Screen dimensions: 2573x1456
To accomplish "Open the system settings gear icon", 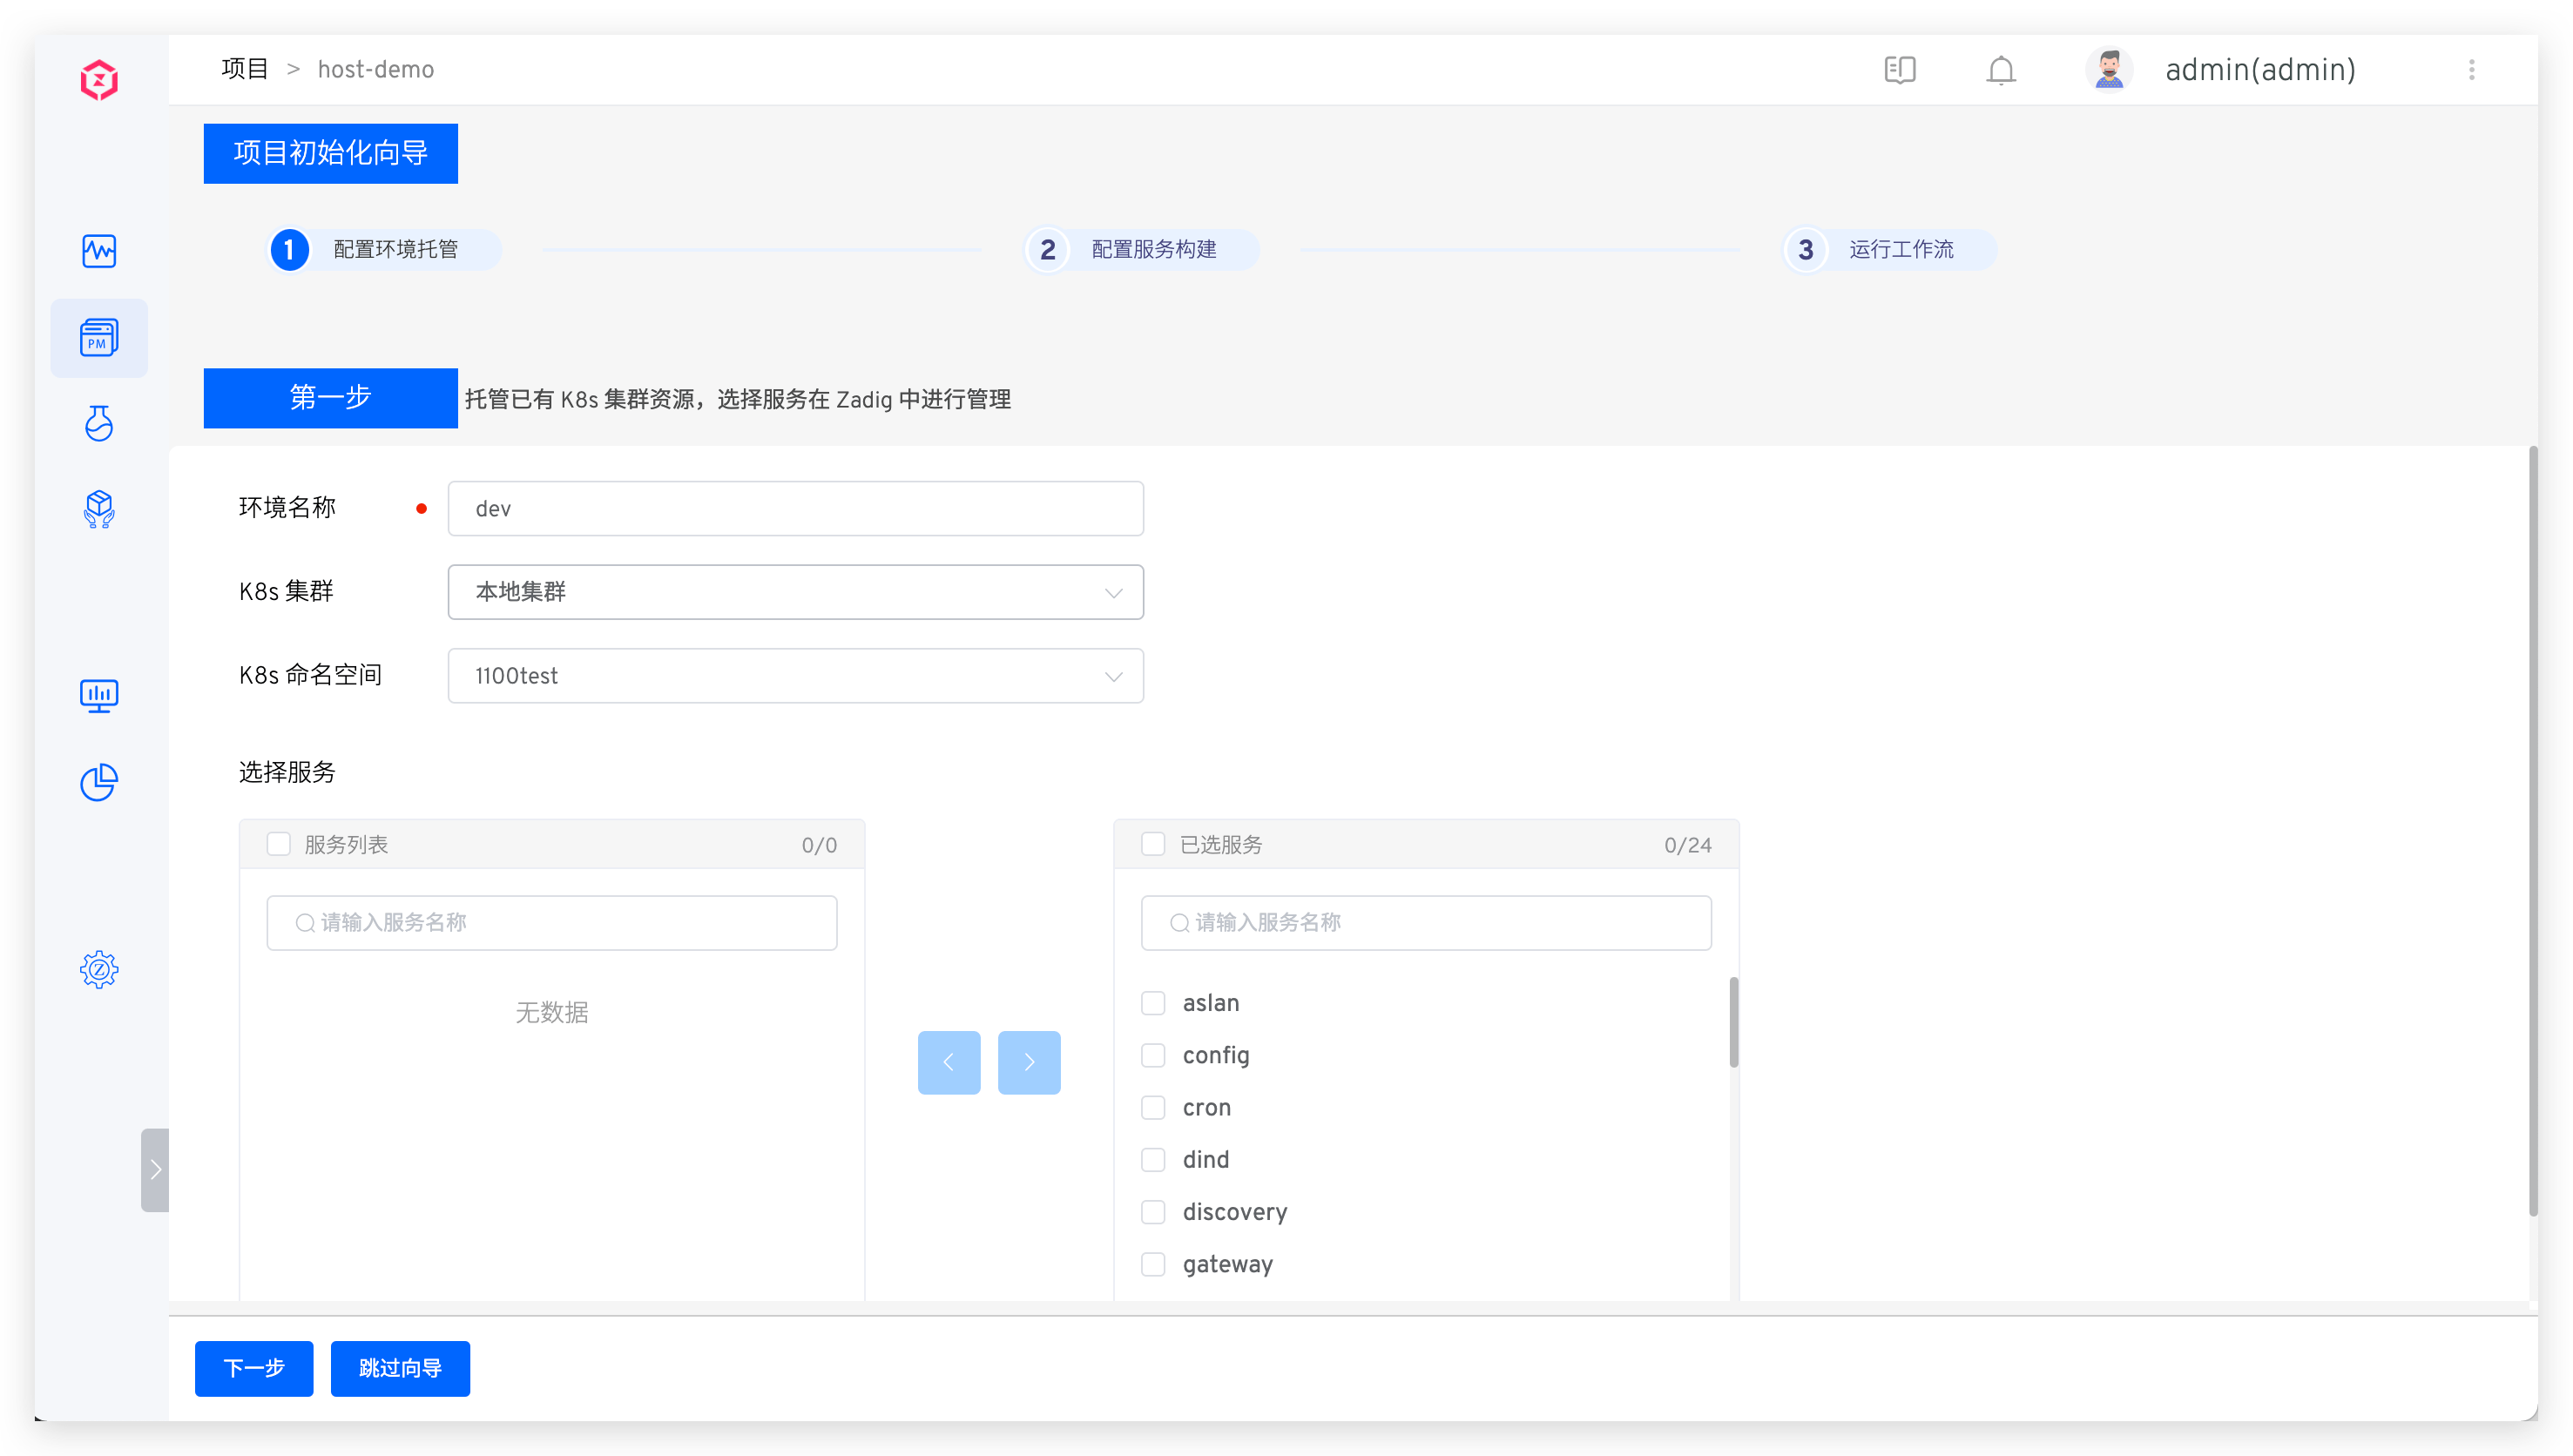I will [x=99, y=969].
